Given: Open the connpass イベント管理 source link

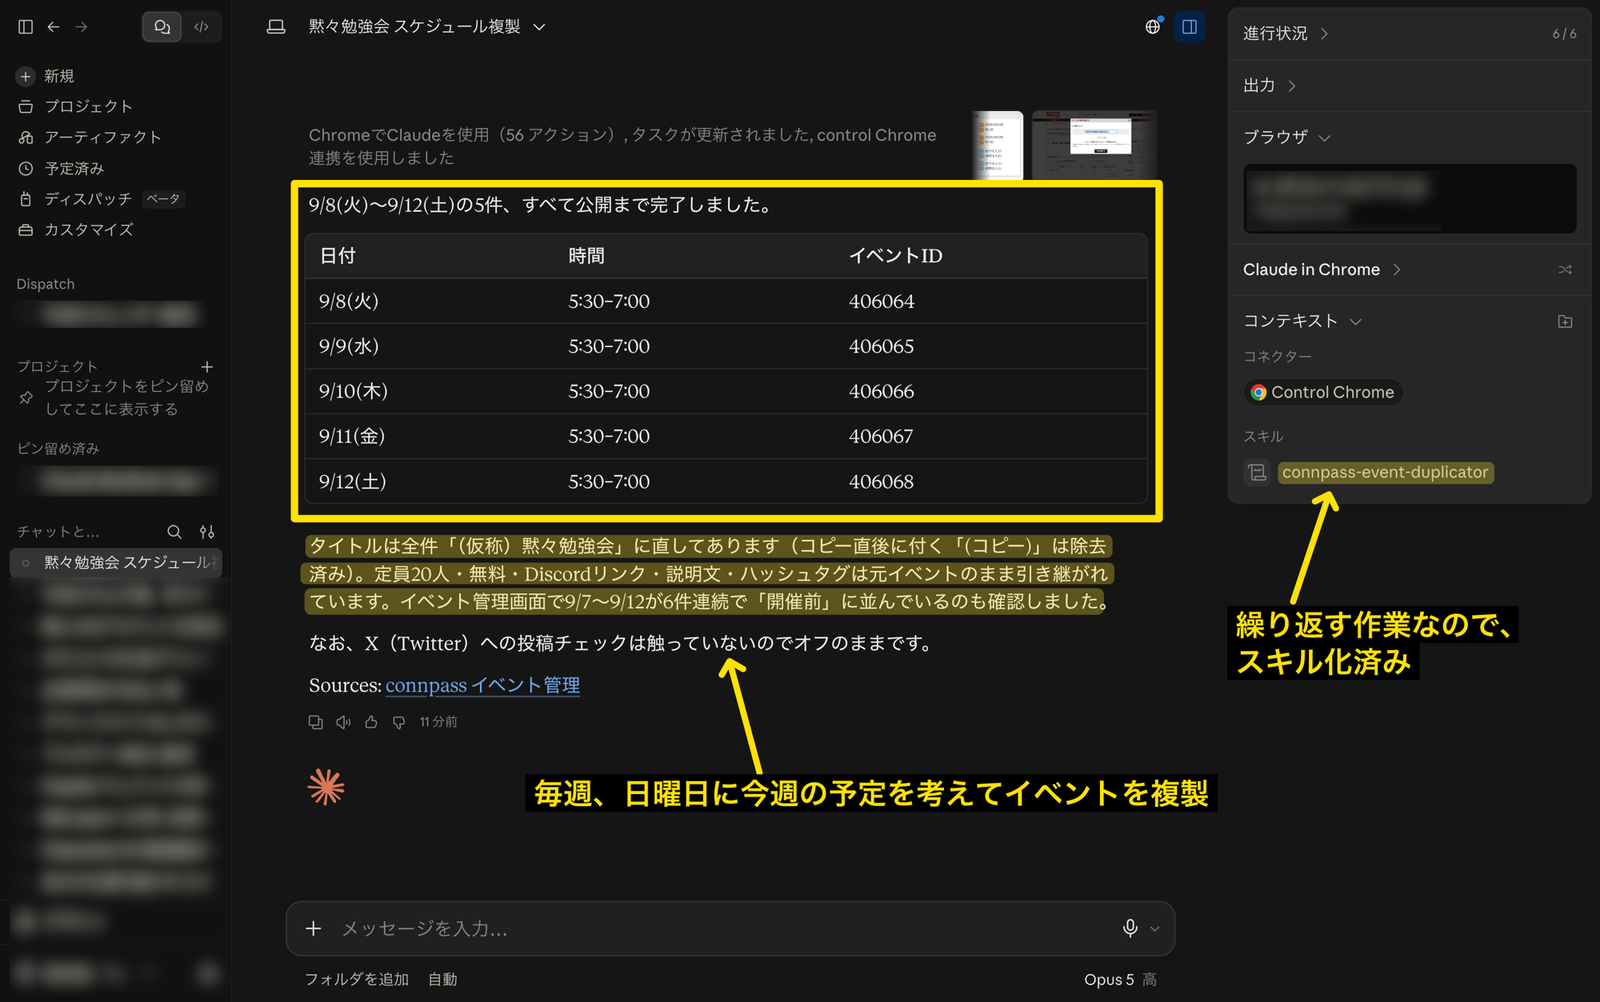Looking at the screenshot, I should 482,685.
